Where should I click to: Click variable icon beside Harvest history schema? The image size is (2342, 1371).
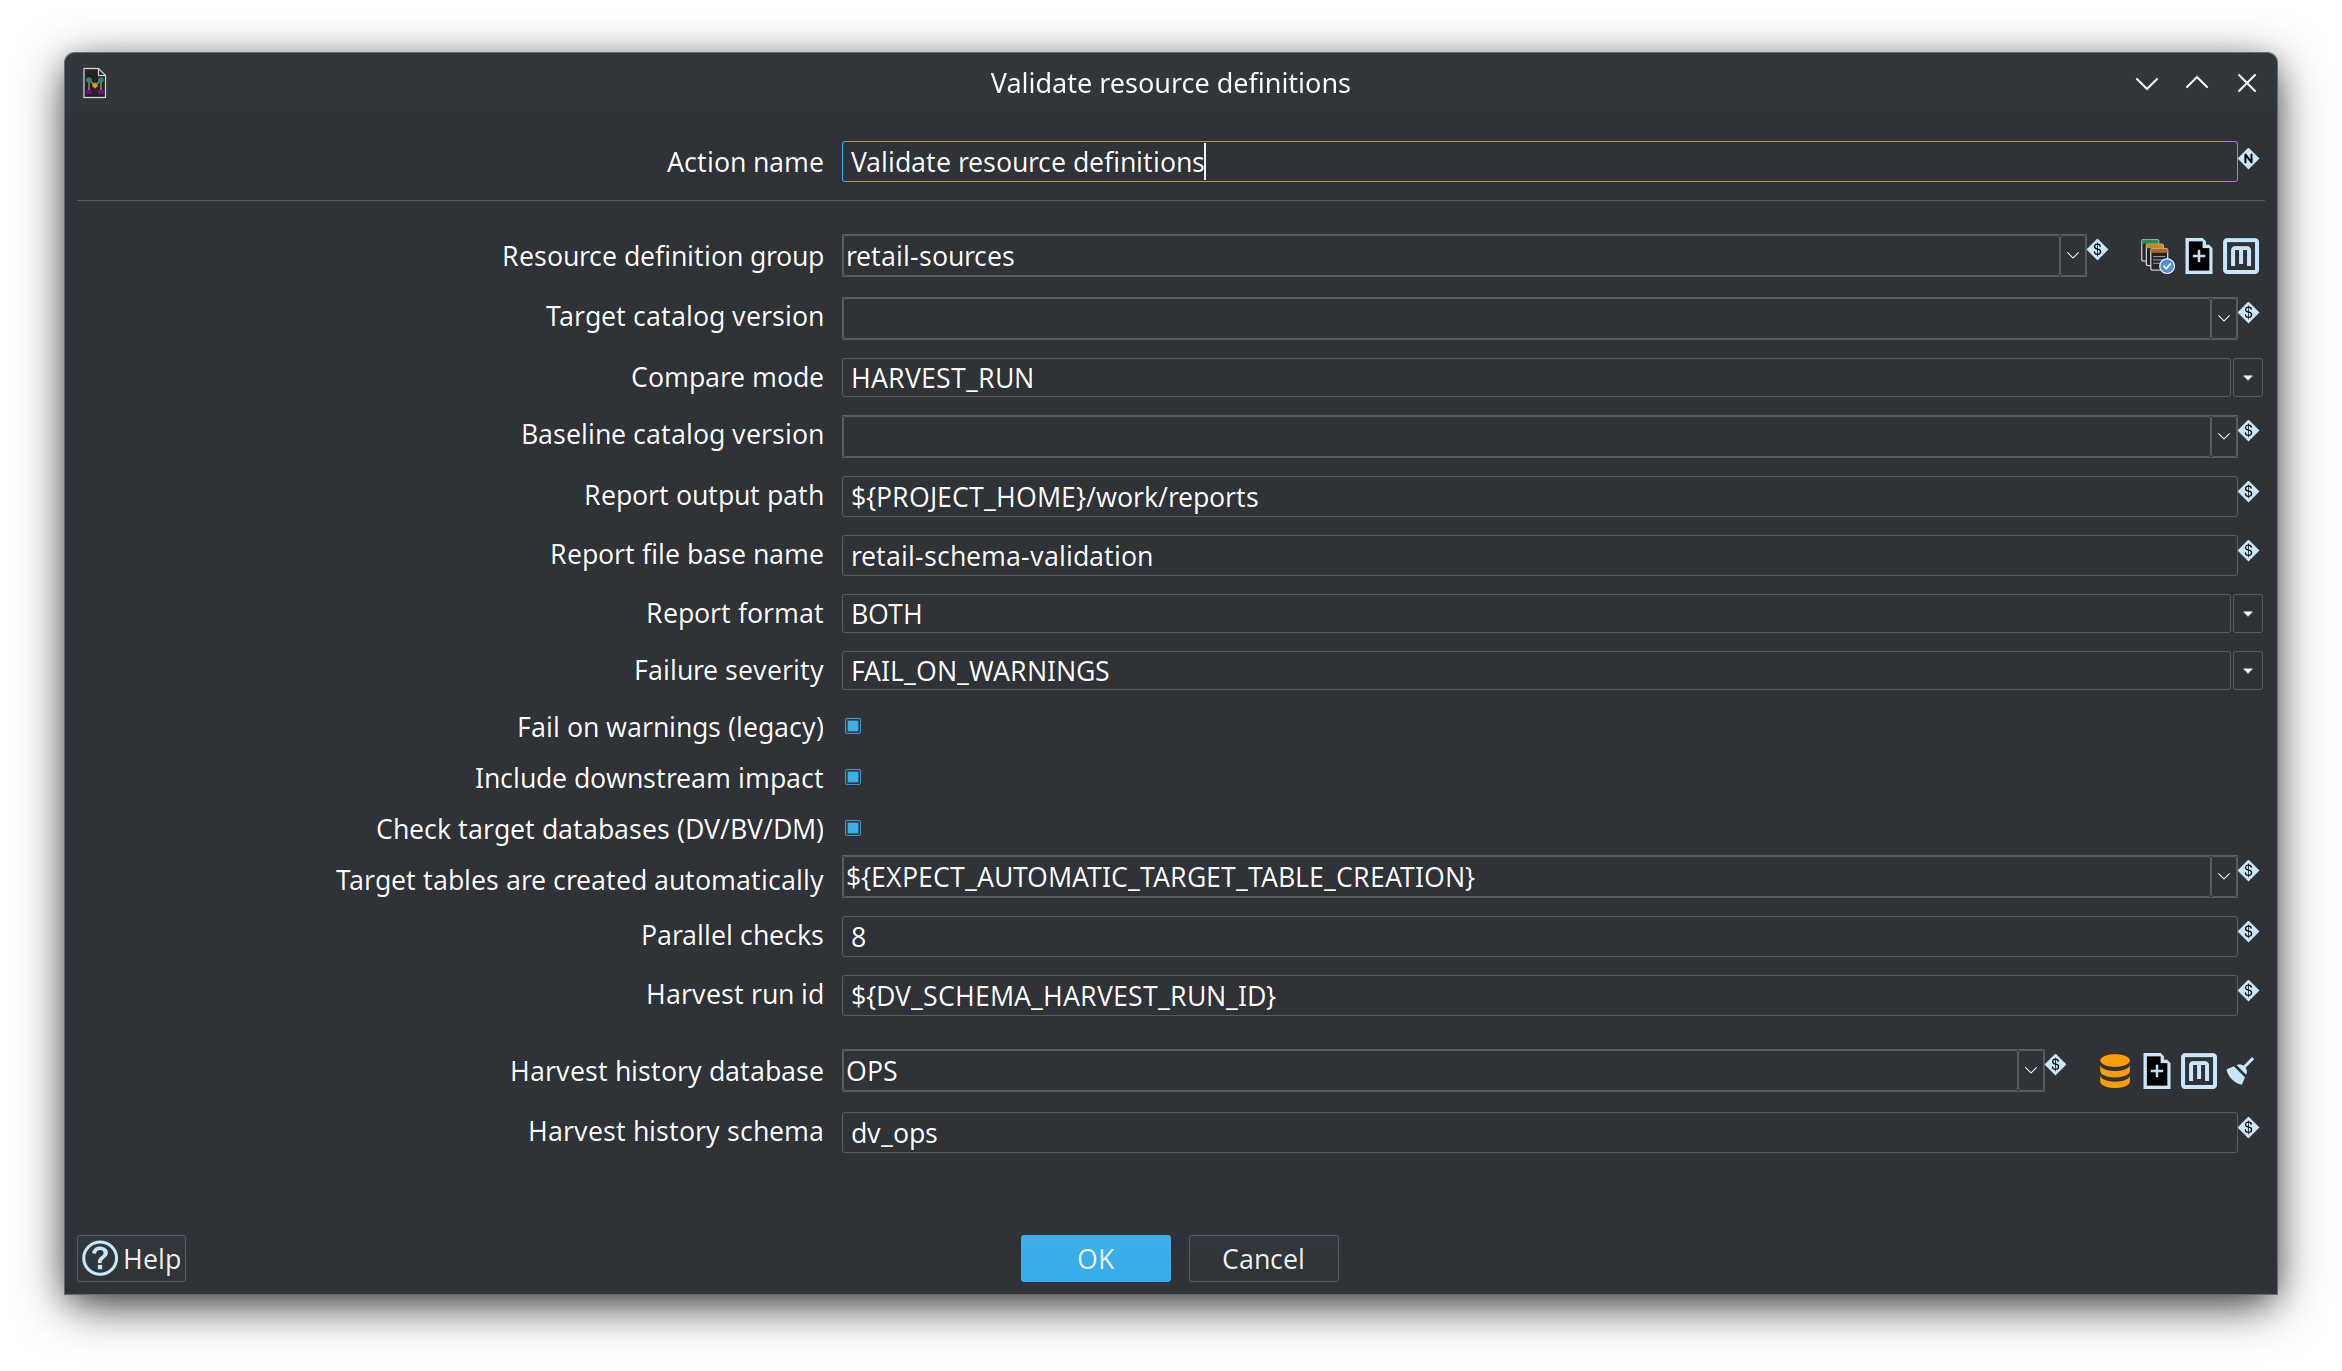(2248, 1127)
